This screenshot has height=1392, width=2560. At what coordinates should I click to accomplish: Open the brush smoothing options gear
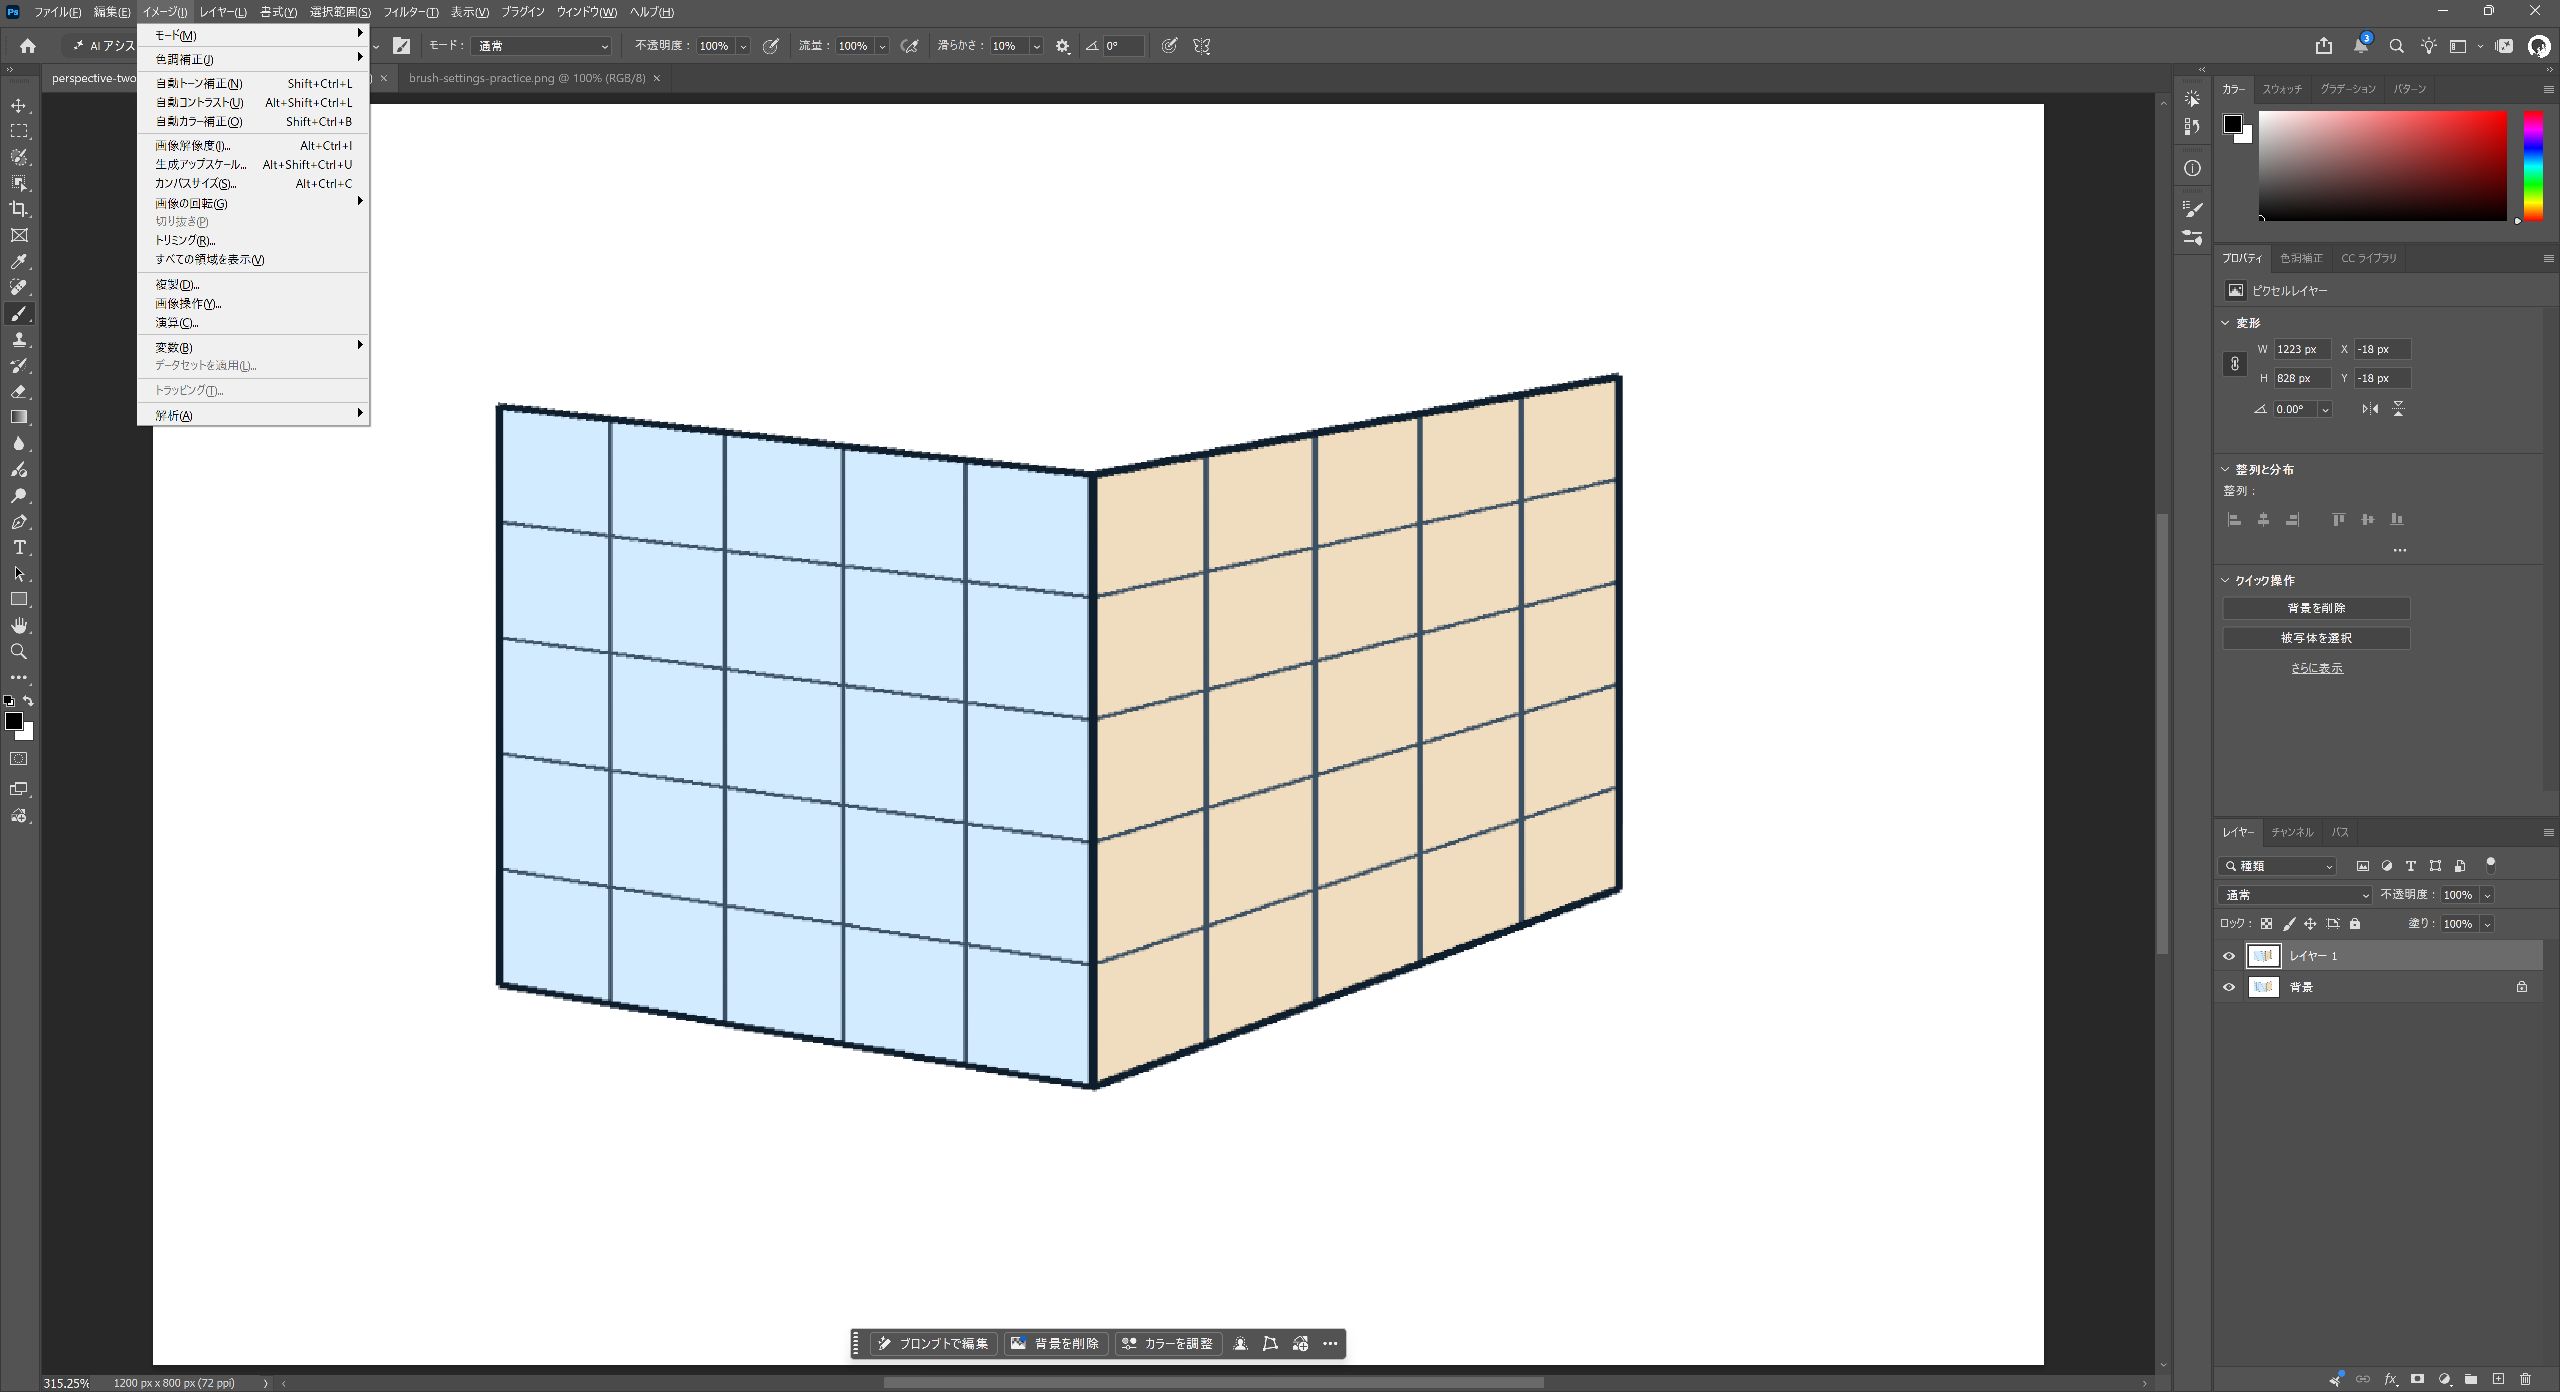[x=1063, y=46]
